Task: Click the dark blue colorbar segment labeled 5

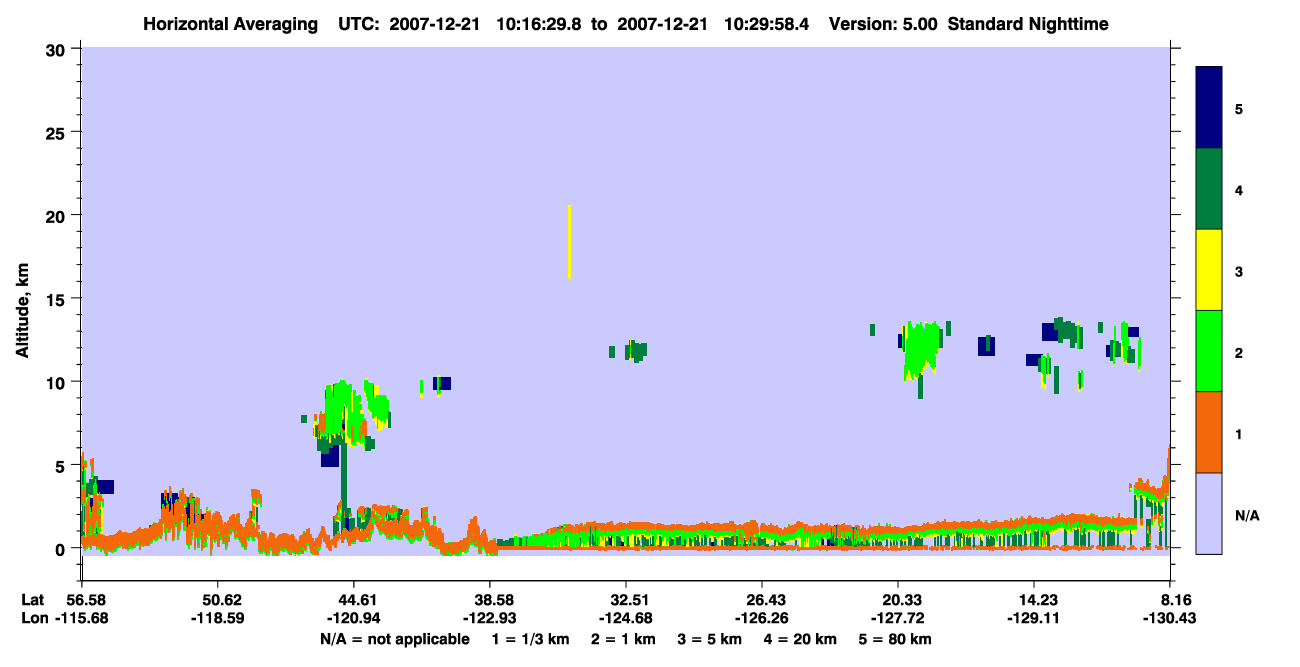Action: click(x=1209, y=108)
